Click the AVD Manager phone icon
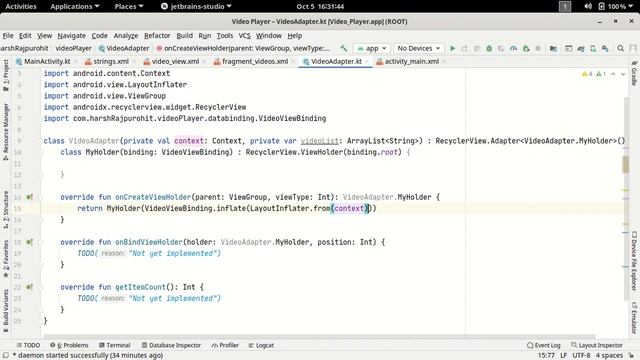The width and height of the screenshot is (640, 360). click(593, 48)
